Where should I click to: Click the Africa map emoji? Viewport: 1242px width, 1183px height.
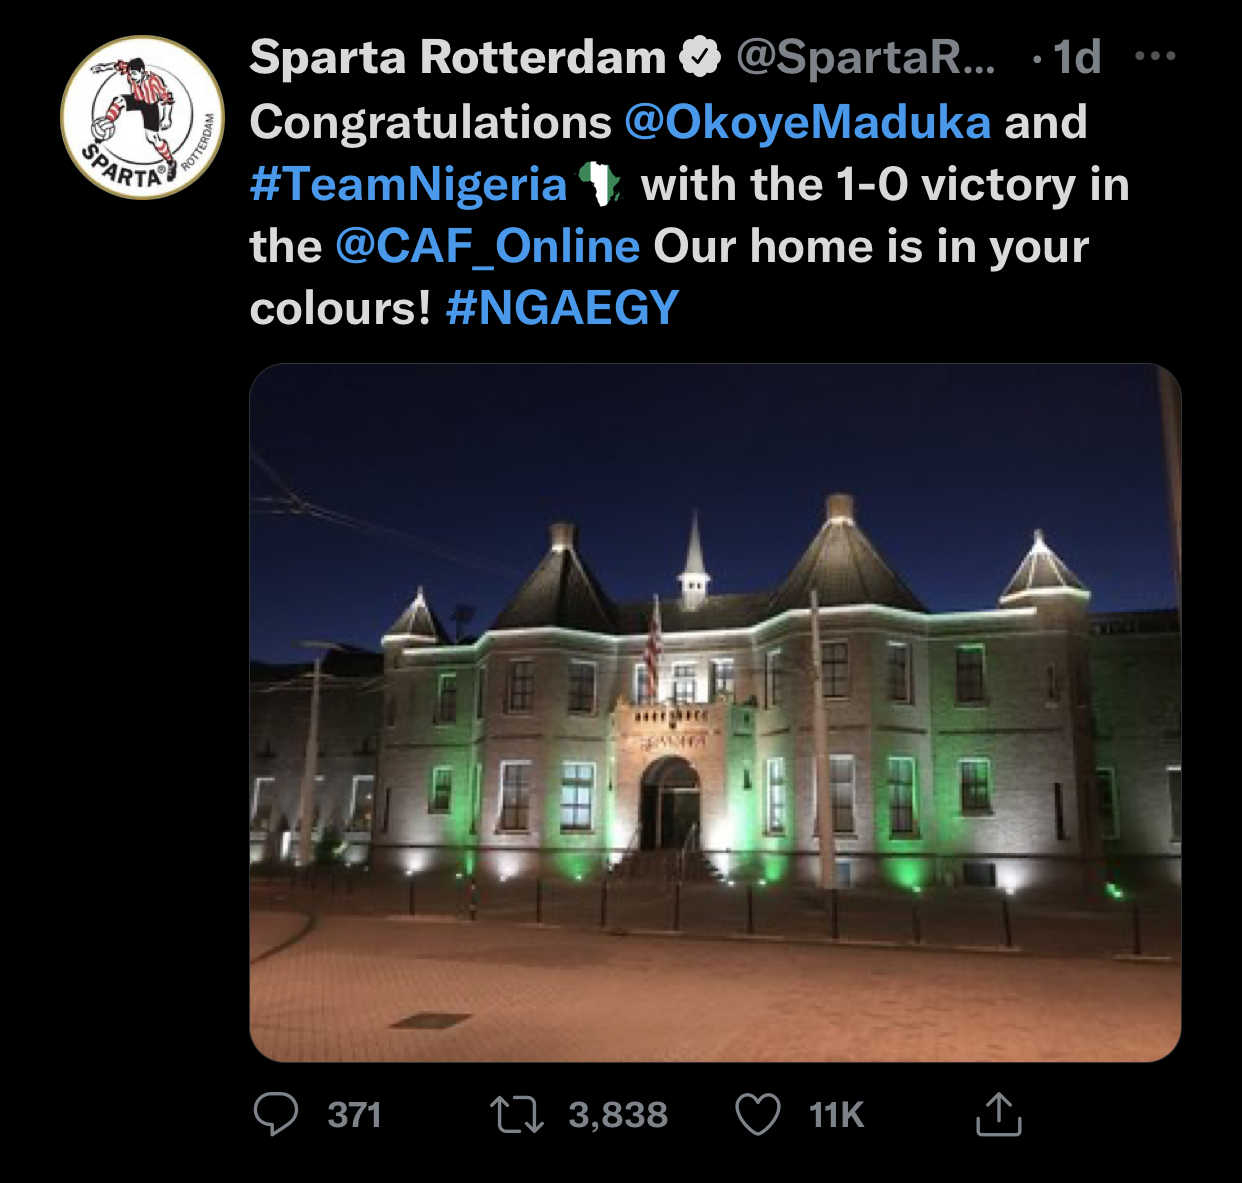(x=601, y=185)
